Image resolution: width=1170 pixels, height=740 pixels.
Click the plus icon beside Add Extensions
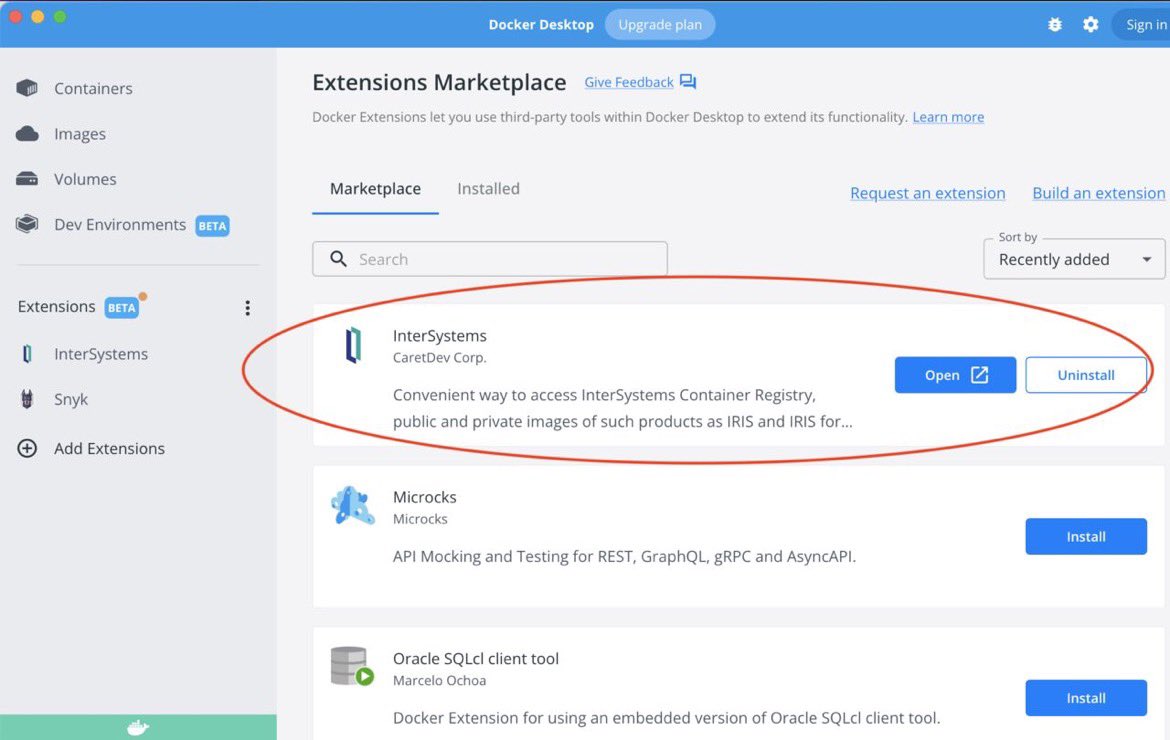coord(27,448)
